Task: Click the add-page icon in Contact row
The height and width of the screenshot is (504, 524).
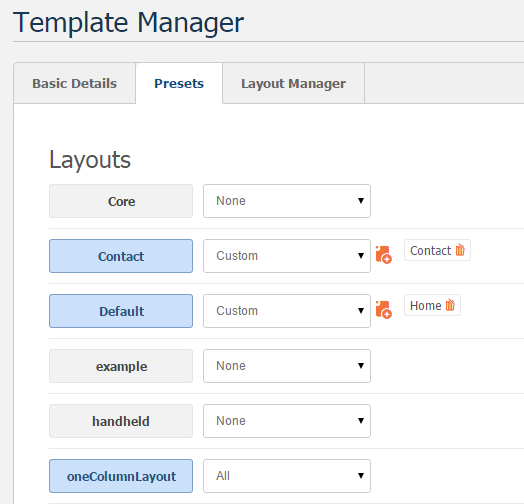Action: [x=383, y=255]
